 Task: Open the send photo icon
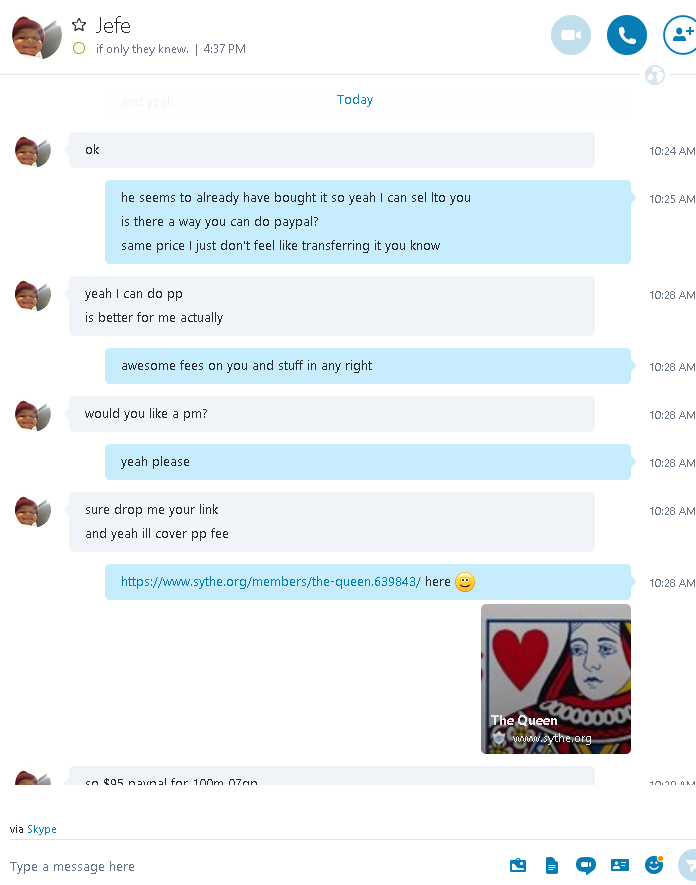point(518,865)
